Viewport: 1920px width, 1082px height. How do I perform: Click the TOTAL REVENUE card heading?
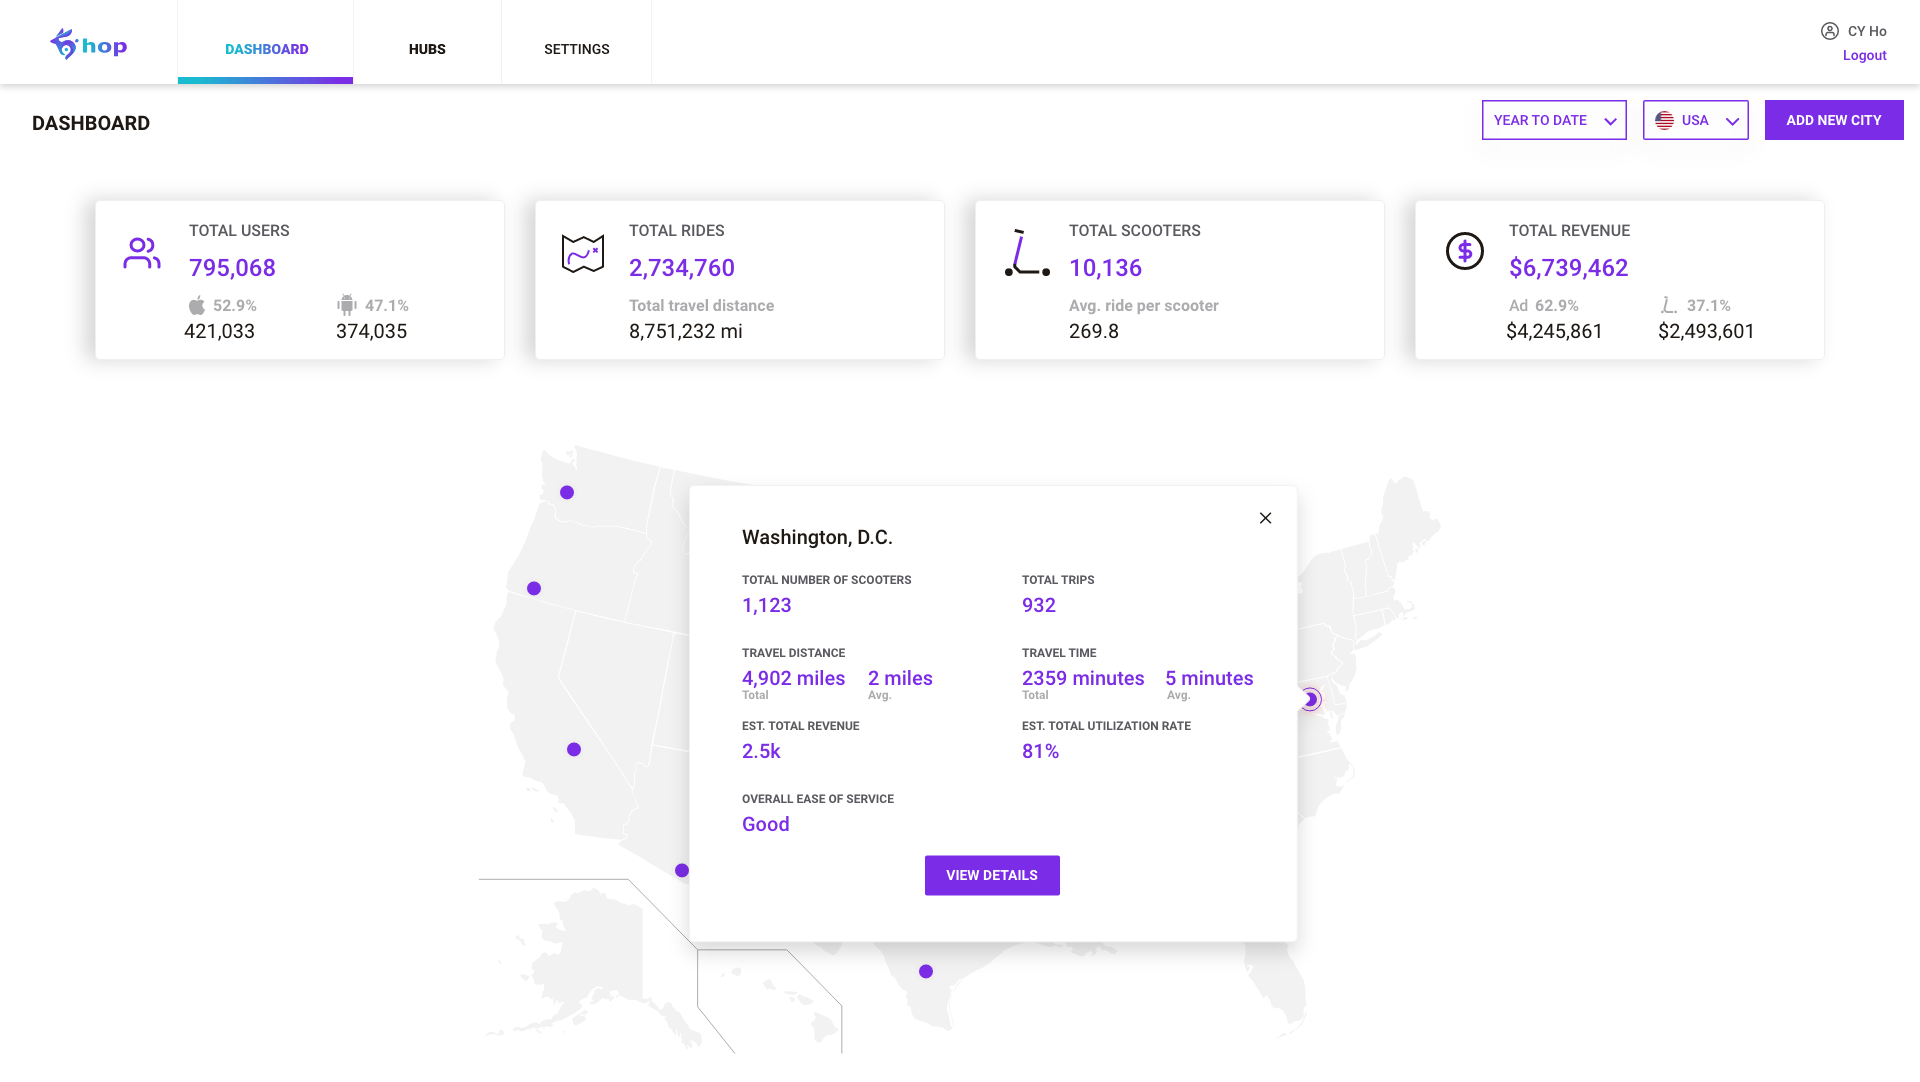[x=1569, y=230]
